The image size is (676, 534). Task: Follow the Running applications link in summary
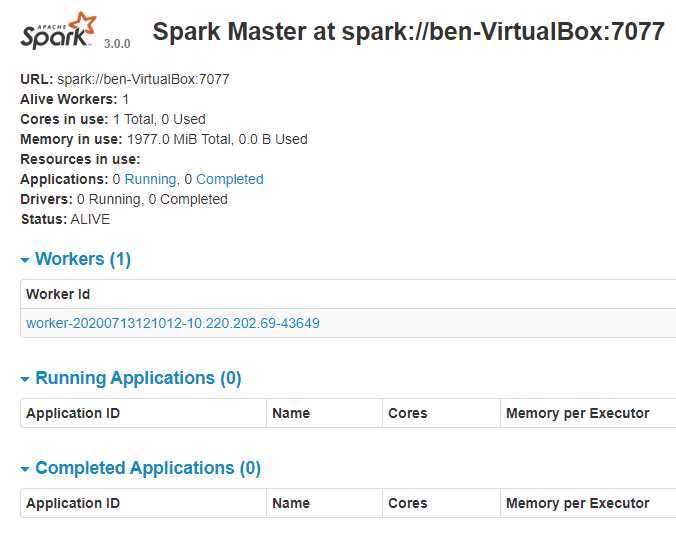[x=150, y=179]
